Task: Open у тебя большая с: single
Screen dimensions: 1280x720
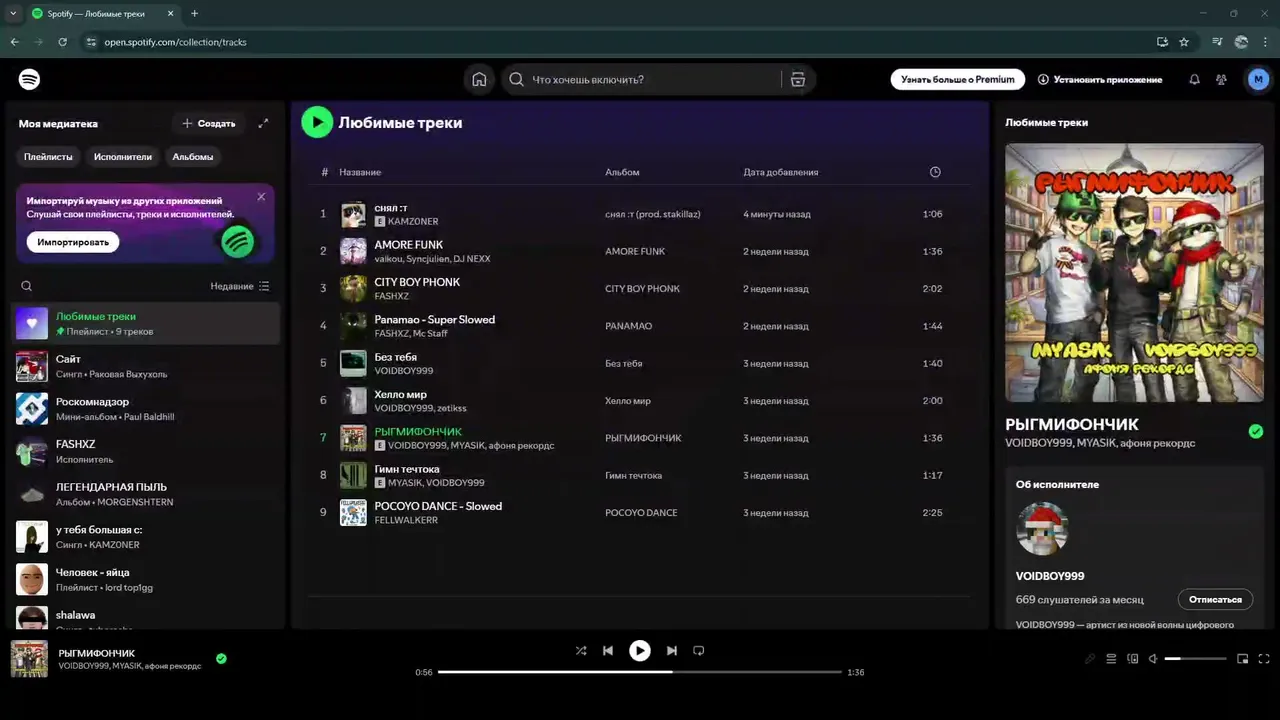Action: (x=147, y=537)
